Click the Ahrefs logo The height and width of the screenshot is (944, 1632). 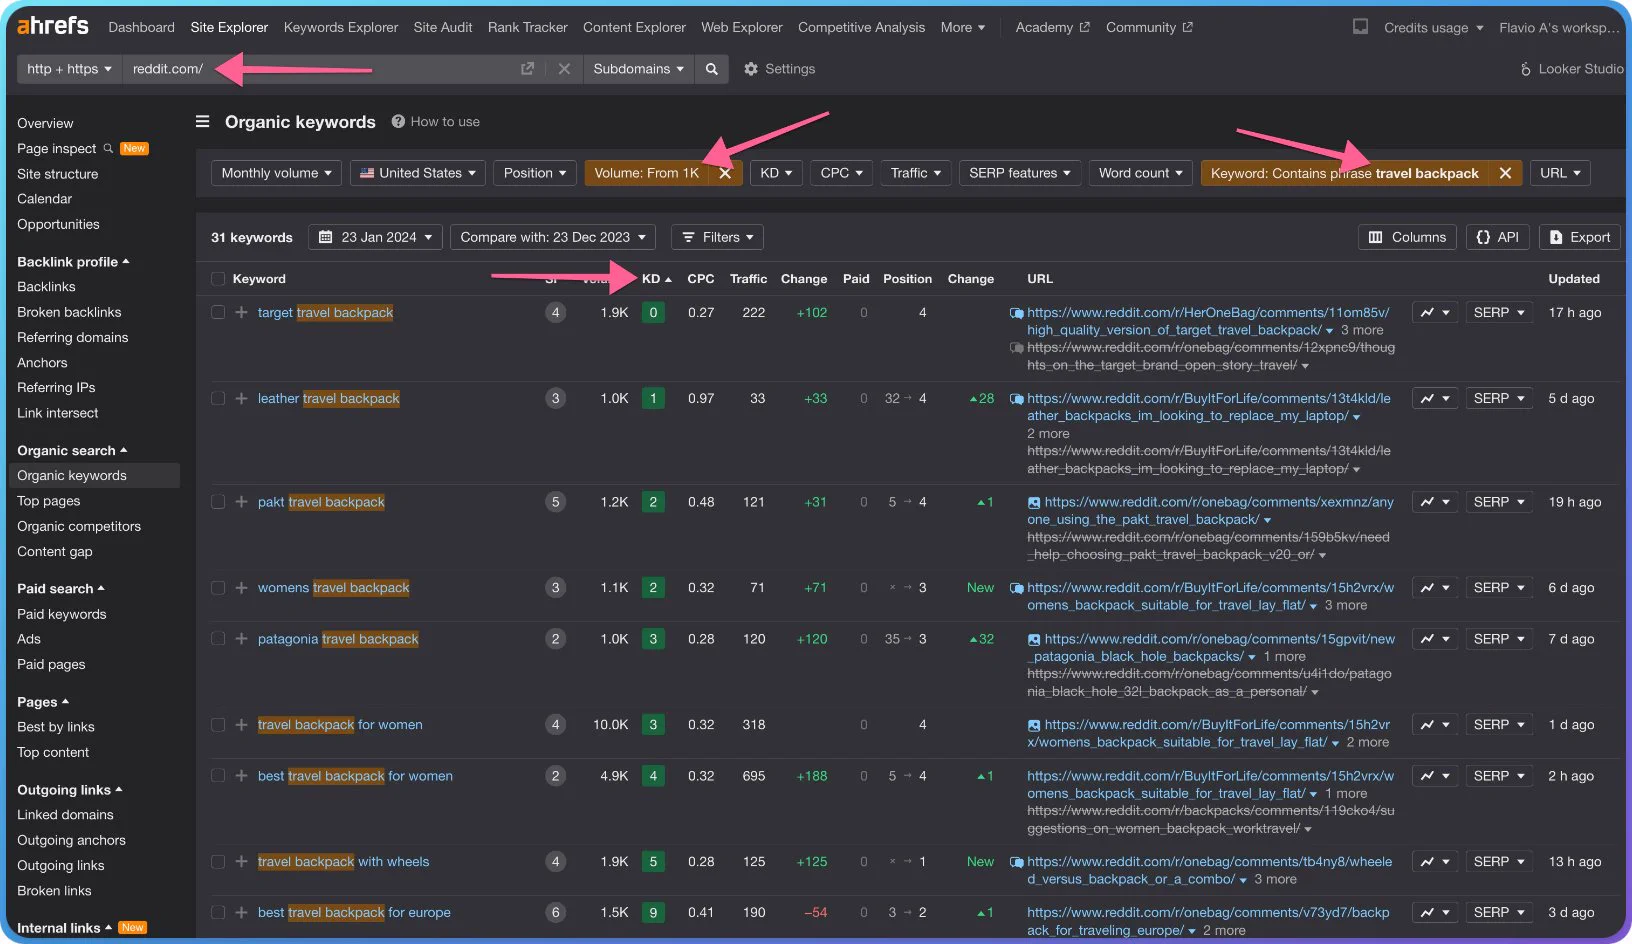(53, 25)
